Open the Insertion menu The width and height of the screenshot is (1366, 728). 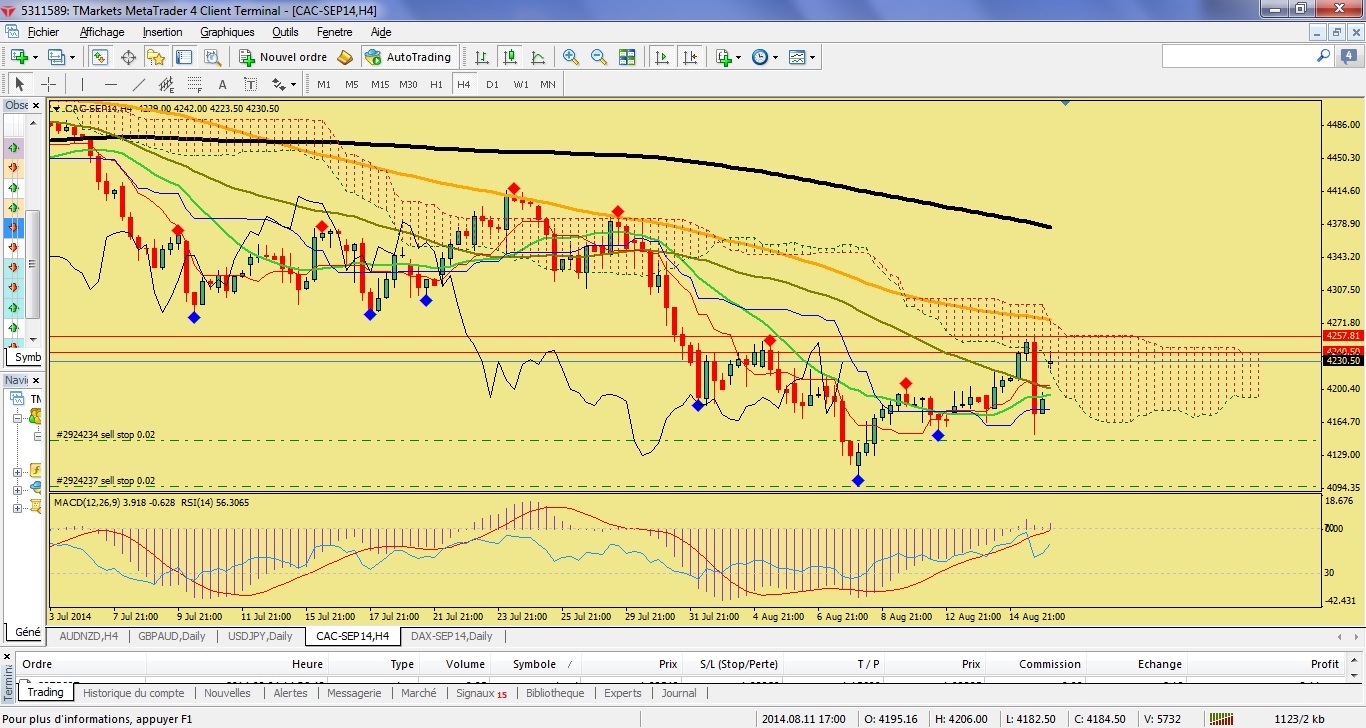pyautogui.click(x=163, y=32)
